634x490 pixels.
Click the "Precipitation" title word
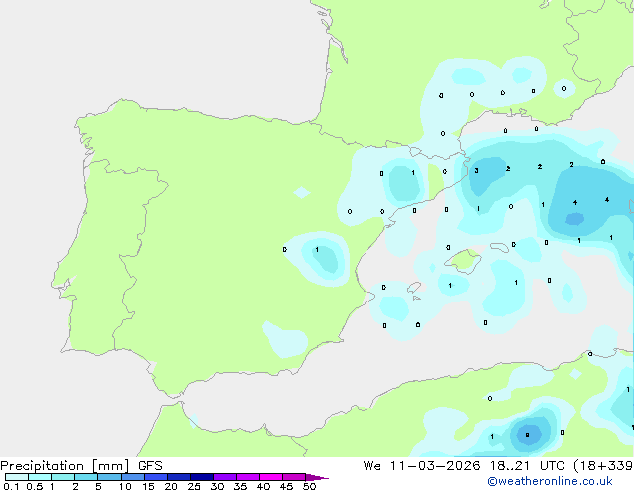42,466
